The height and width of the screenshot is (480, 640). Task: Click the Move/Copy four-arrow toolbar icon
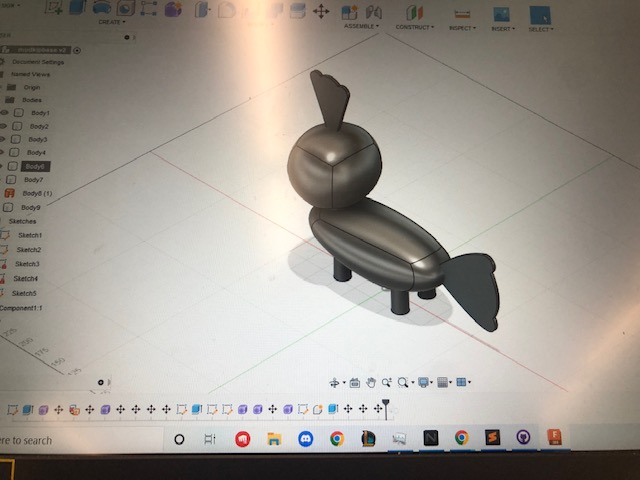[321, 11]
